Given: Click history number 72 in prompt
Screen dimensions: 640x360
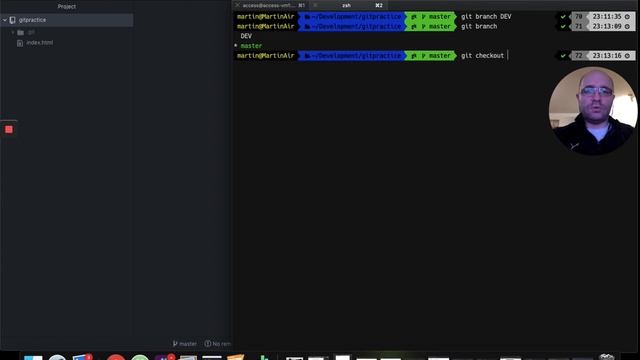Looking at the screenshot, I should [x=578, y=56].
